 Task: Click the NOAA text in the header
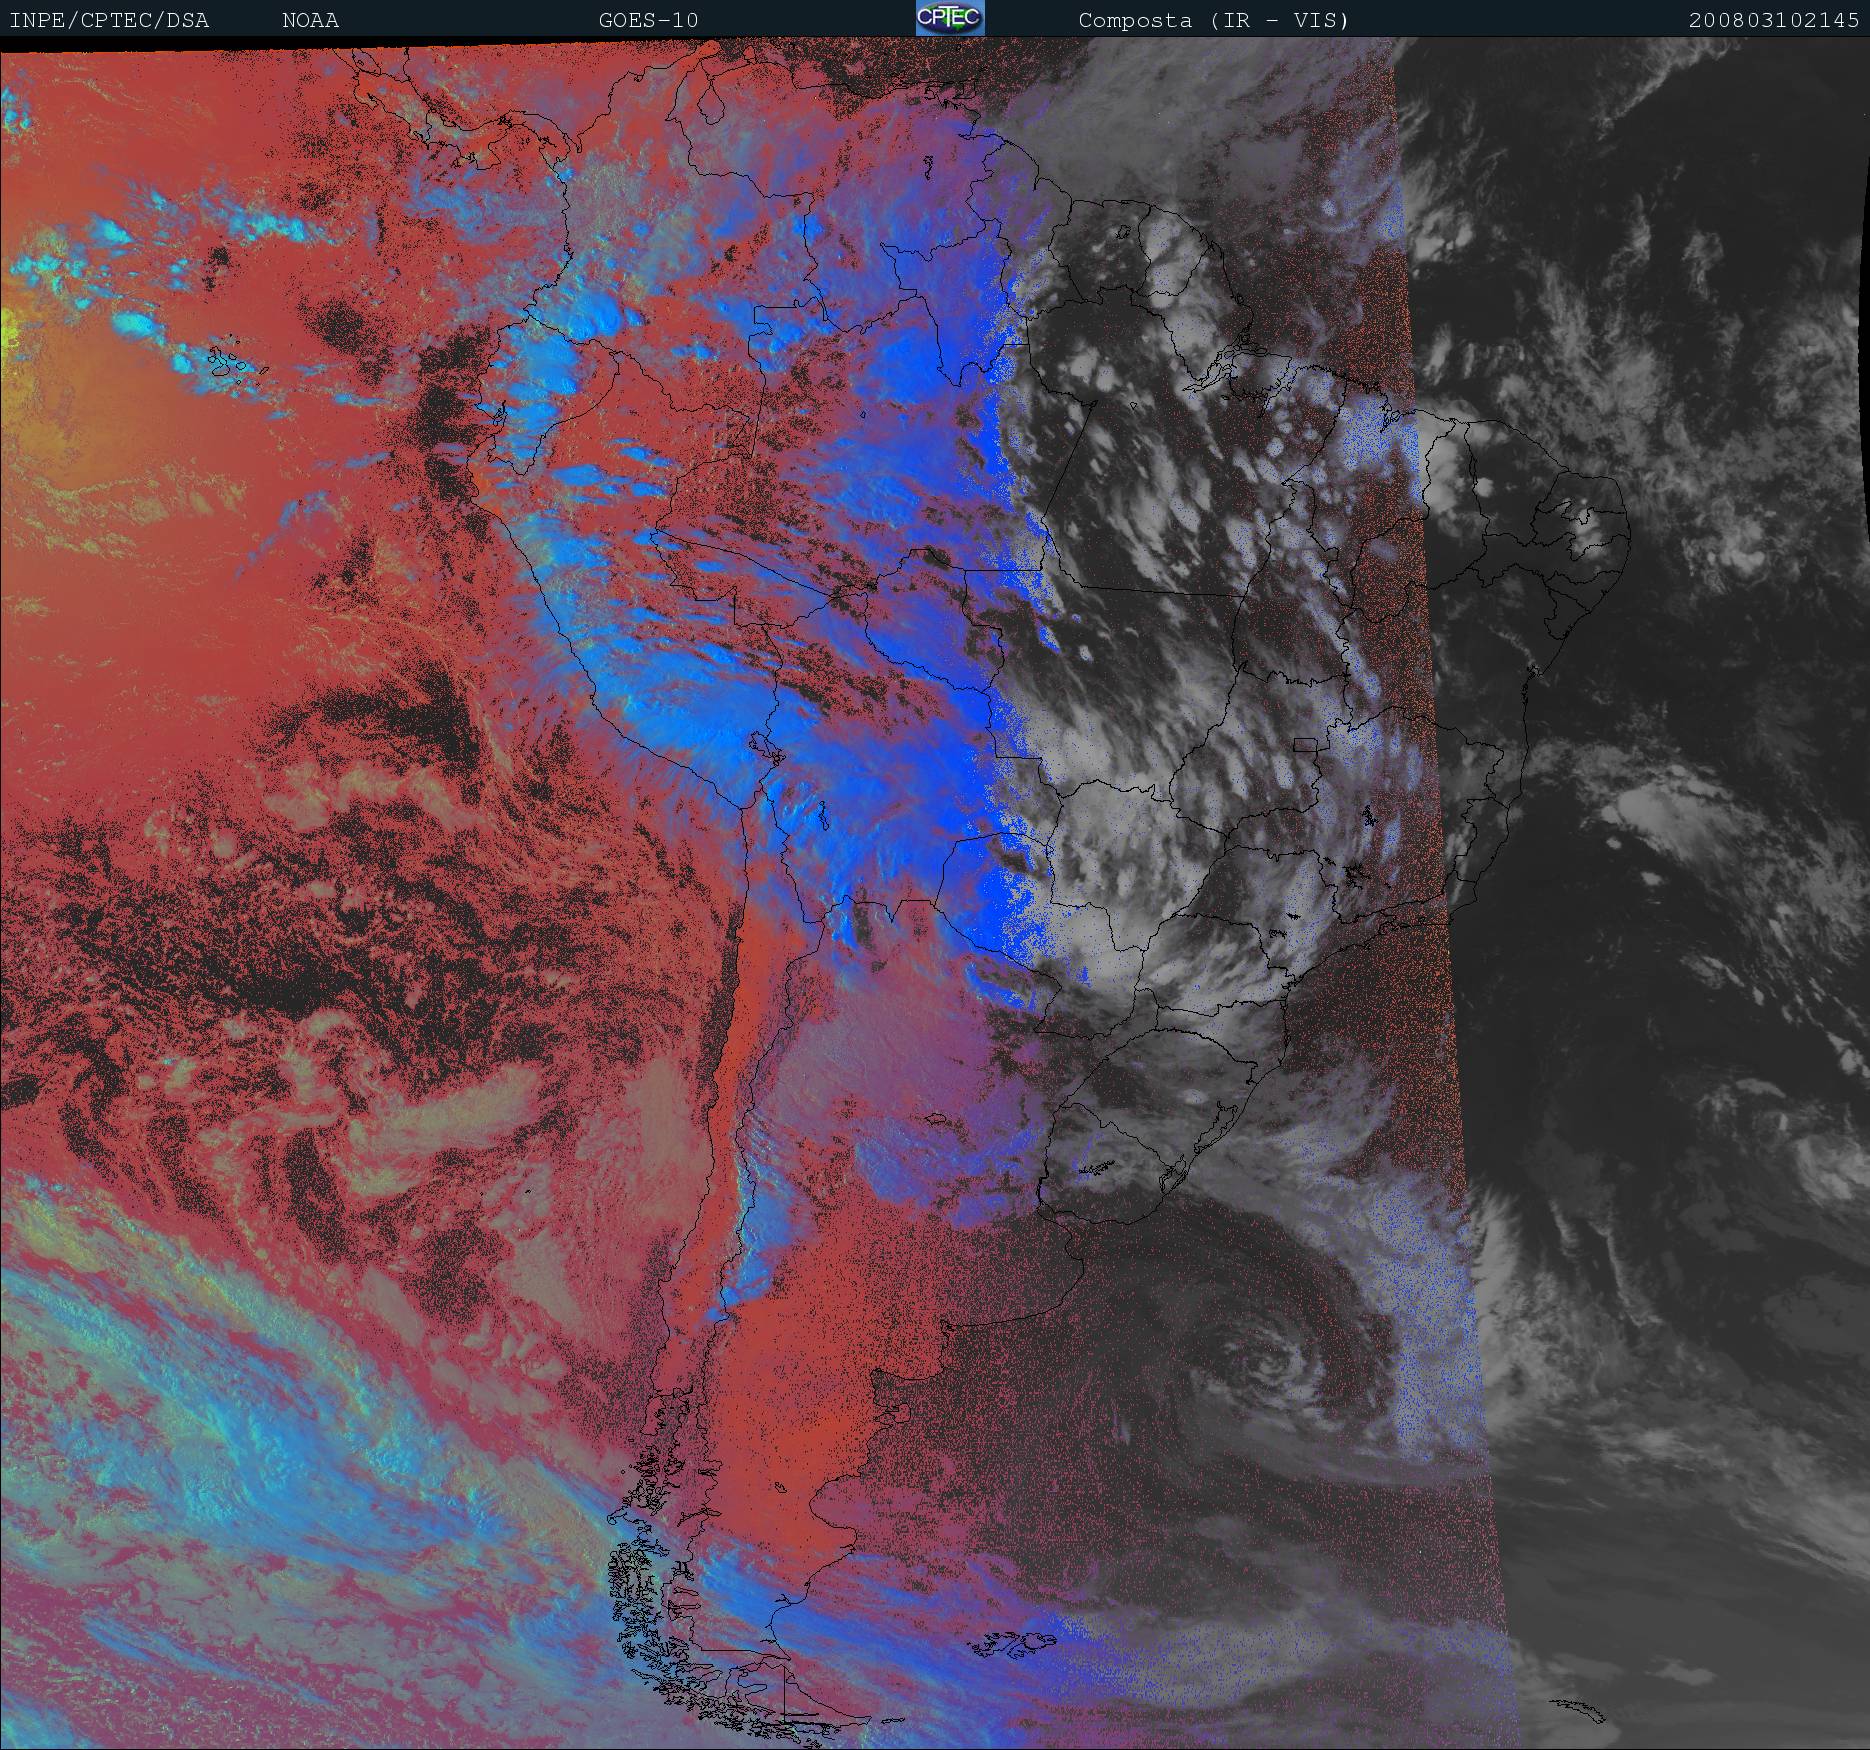tap(310, 20)
